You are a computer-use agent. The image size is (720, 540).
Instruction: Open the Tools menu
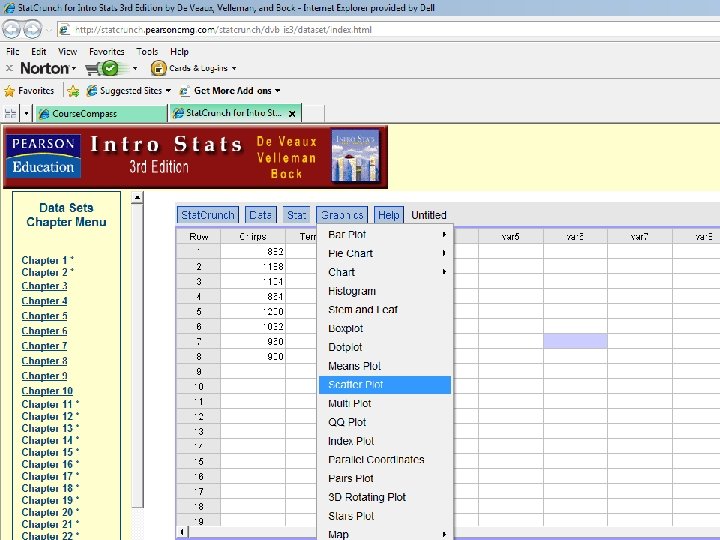147,51
